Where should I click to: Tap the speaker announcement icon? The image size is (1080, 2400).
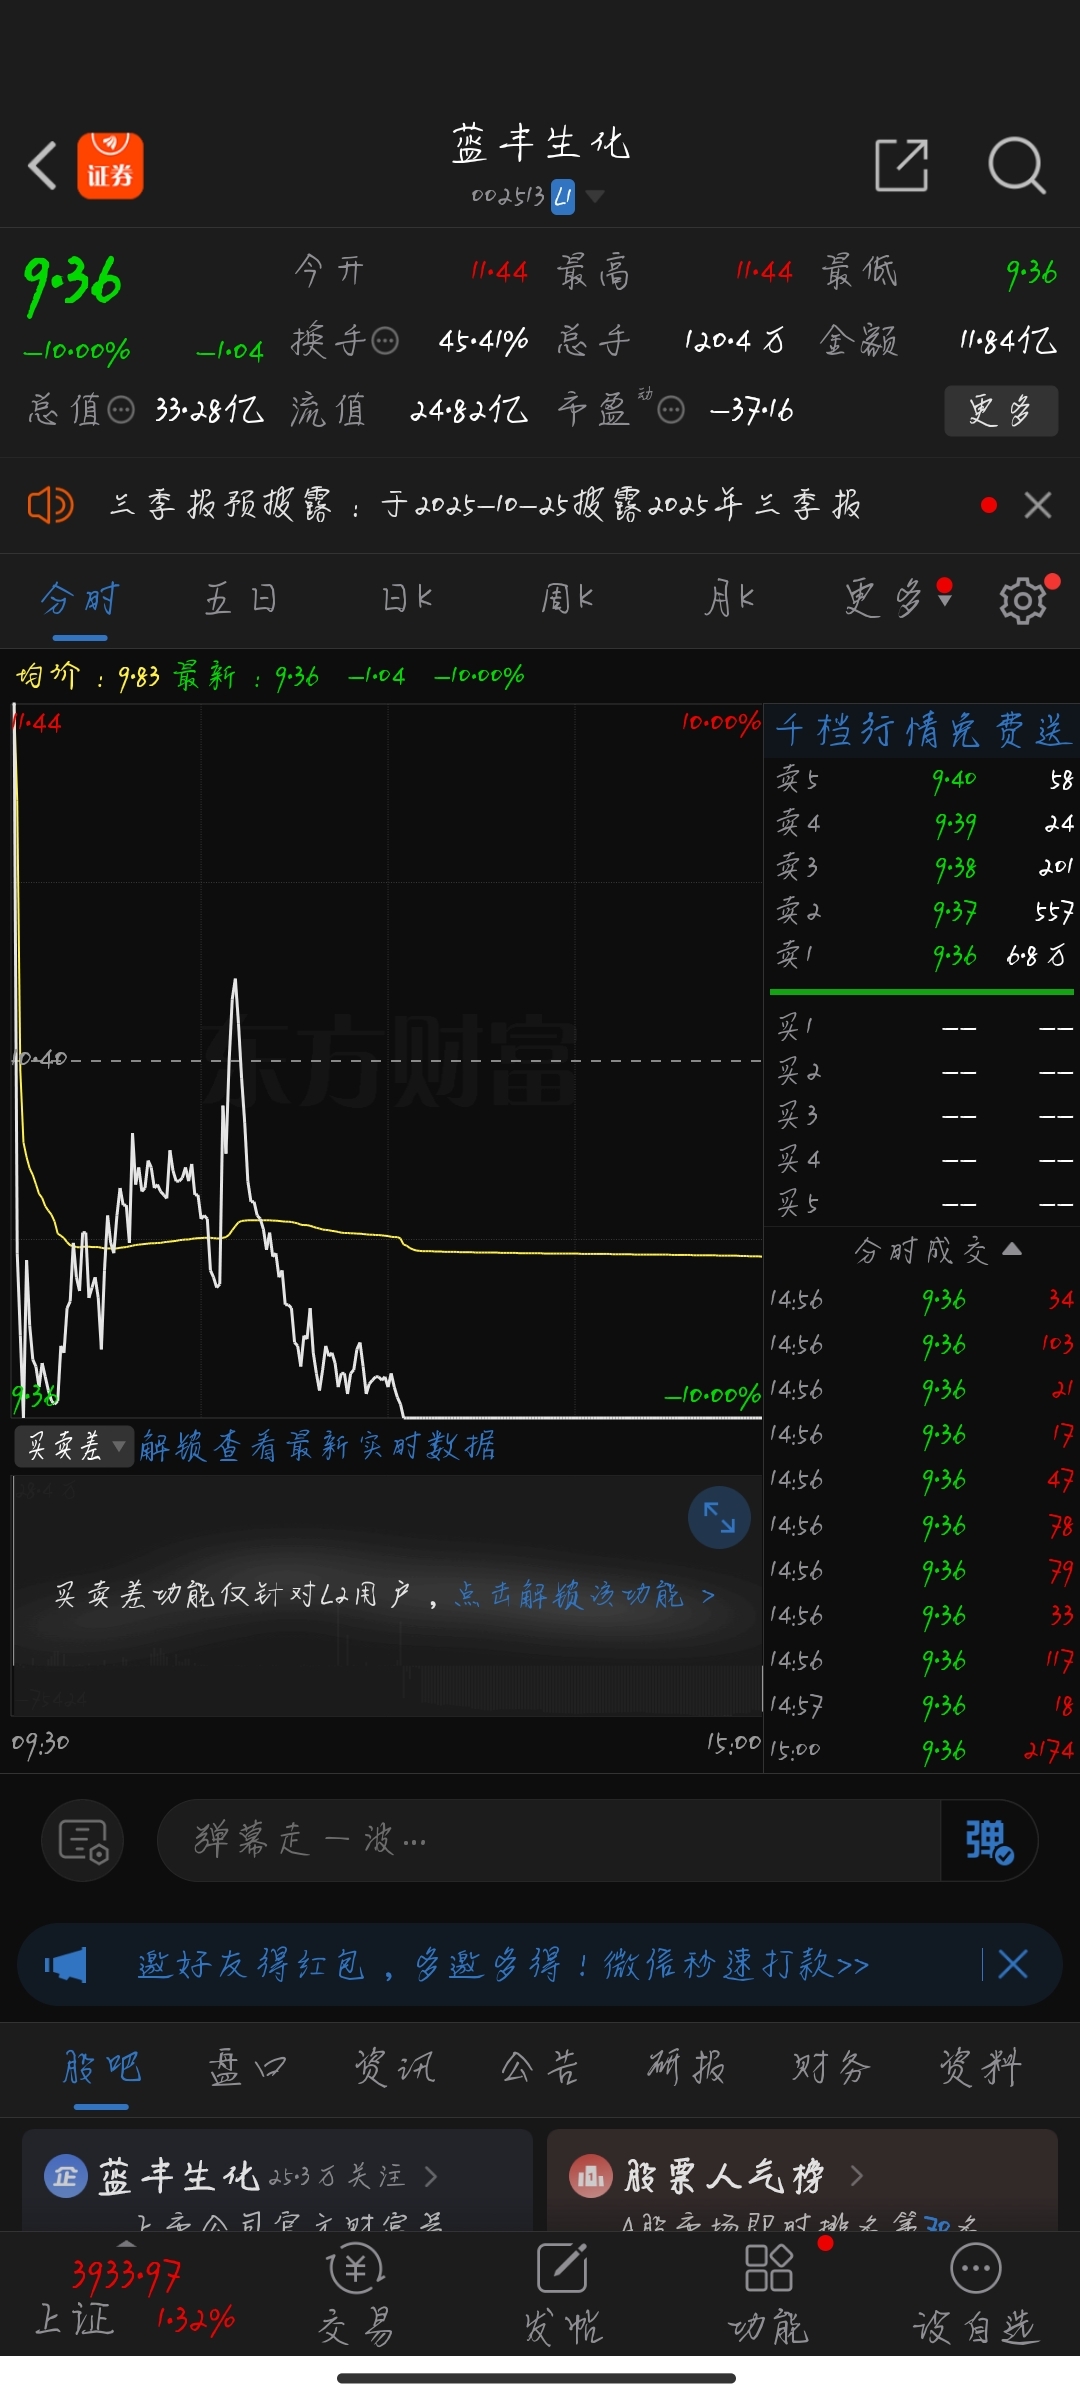coord(50,505)
